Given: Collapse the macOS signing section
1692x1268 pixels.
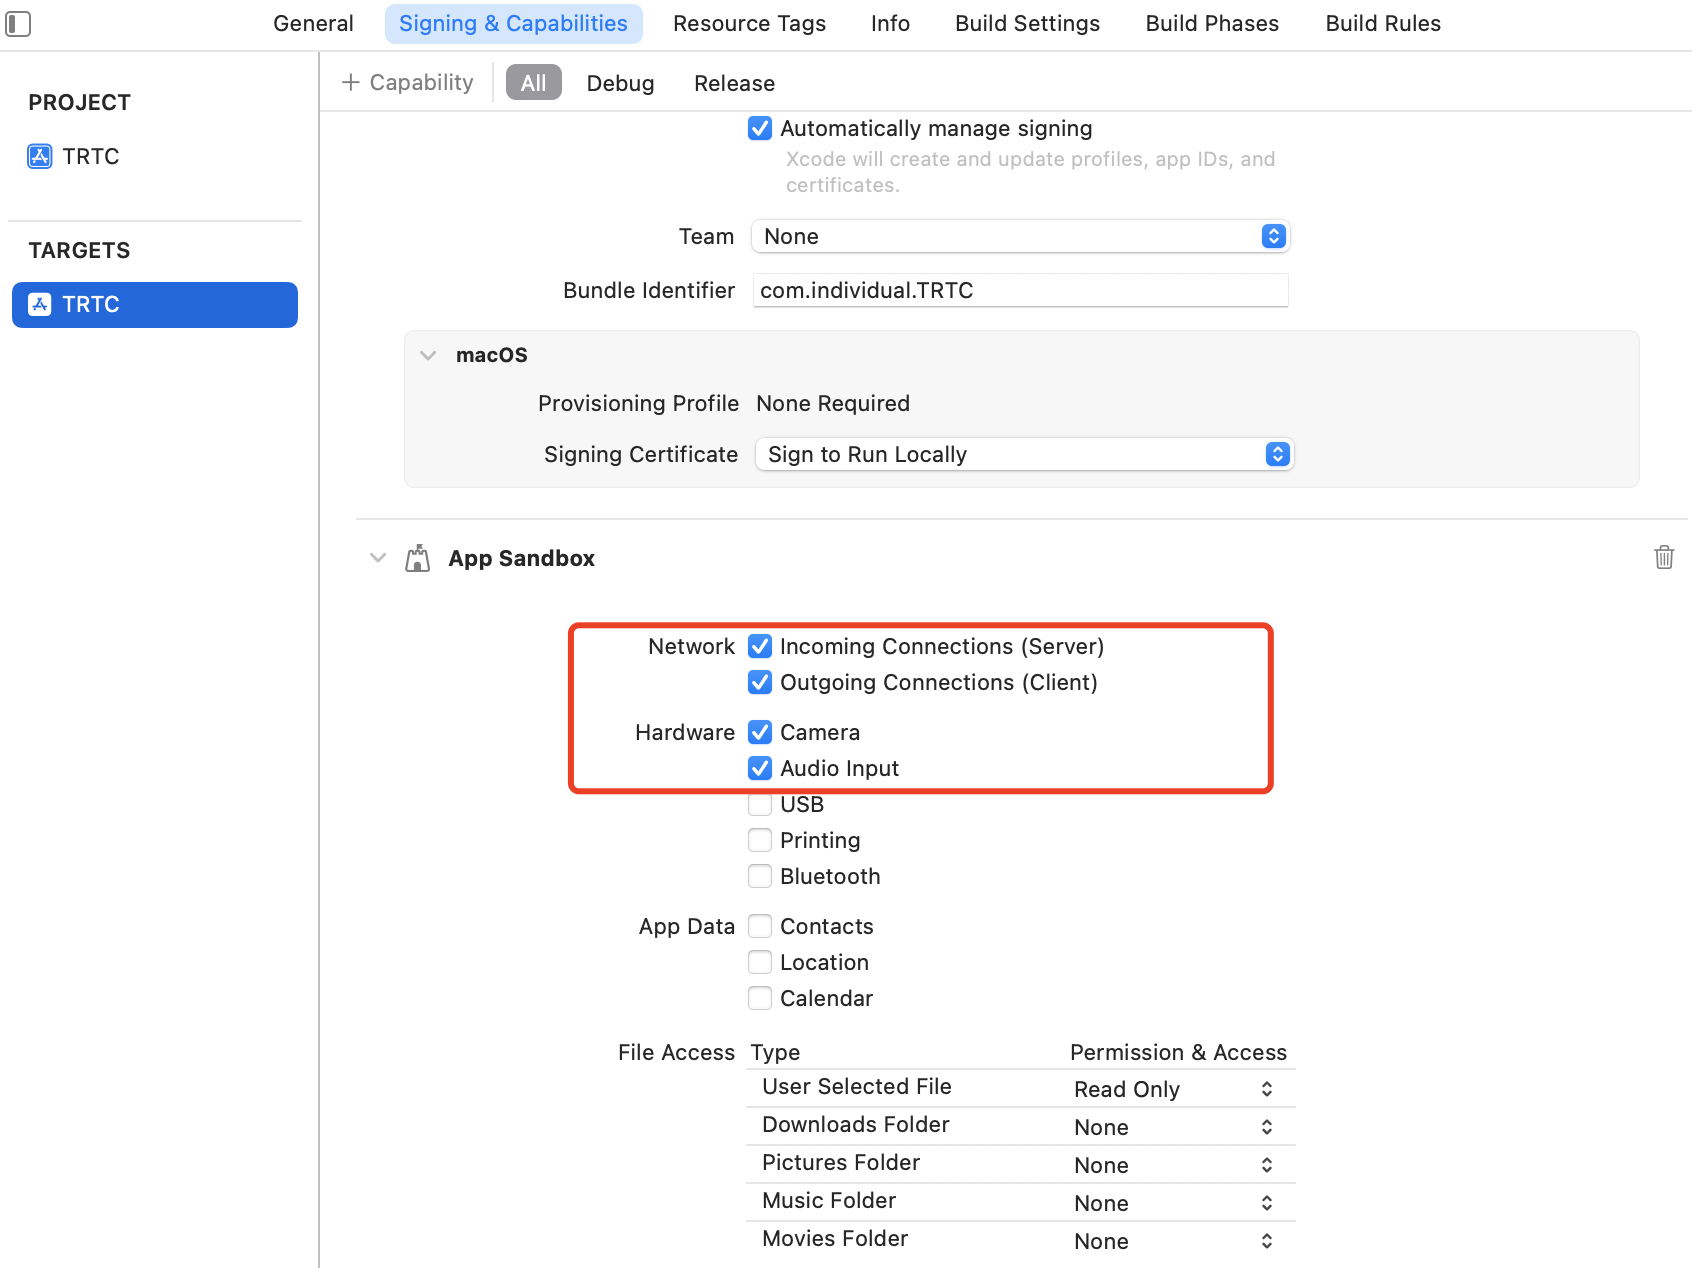Looking at the screenshot, I should point(428,355).
